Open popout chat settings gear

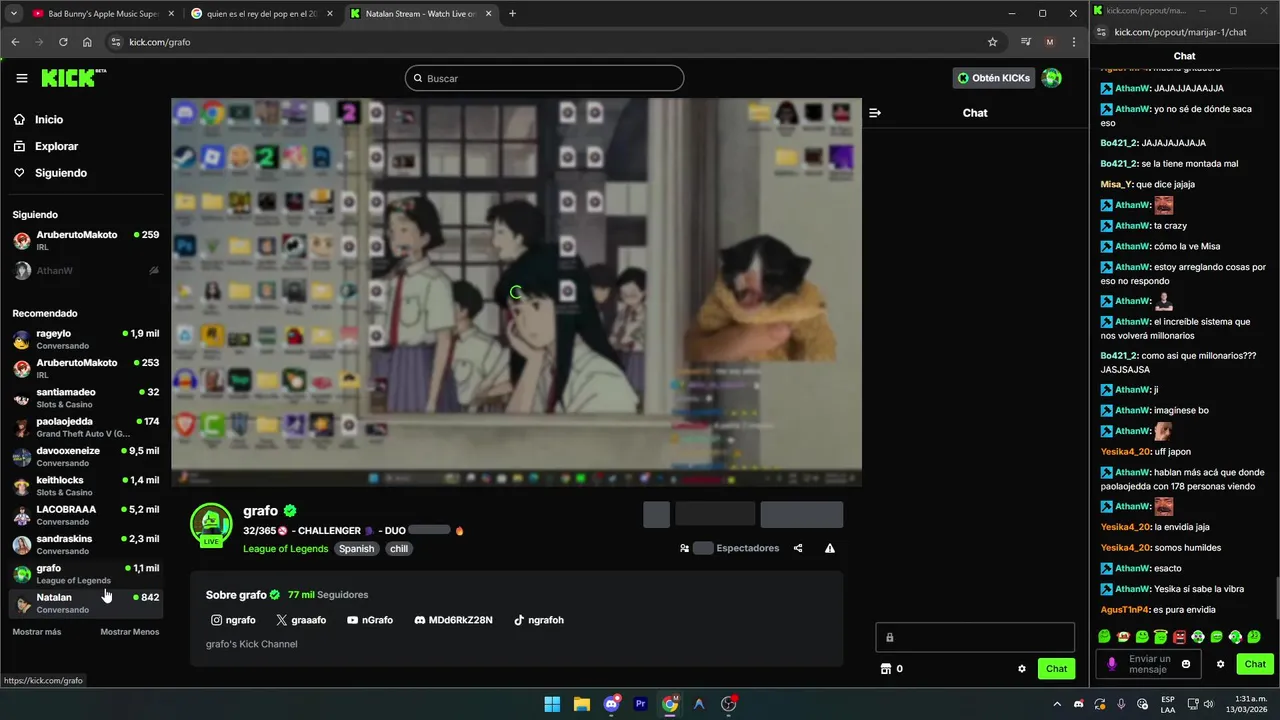[x=1220, y=664]
